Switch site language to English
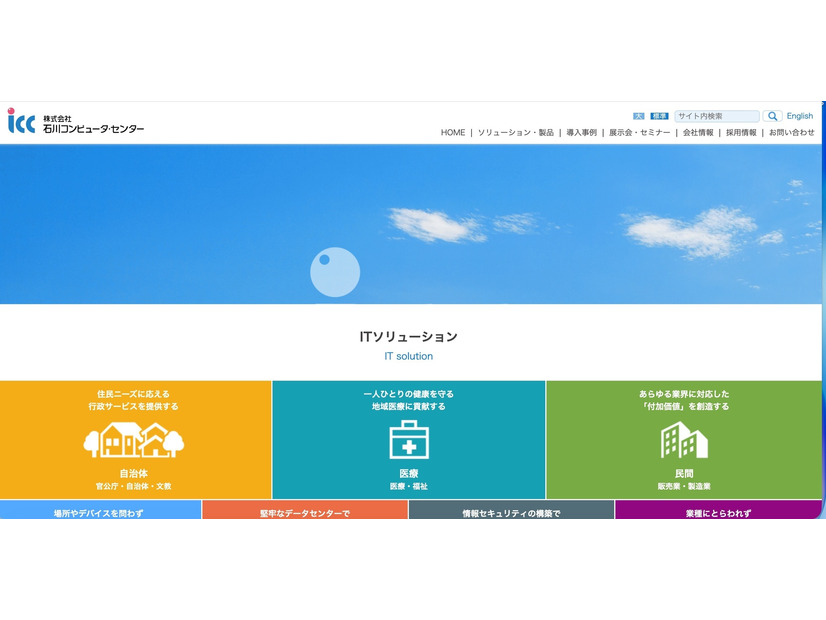 point(800,116)
